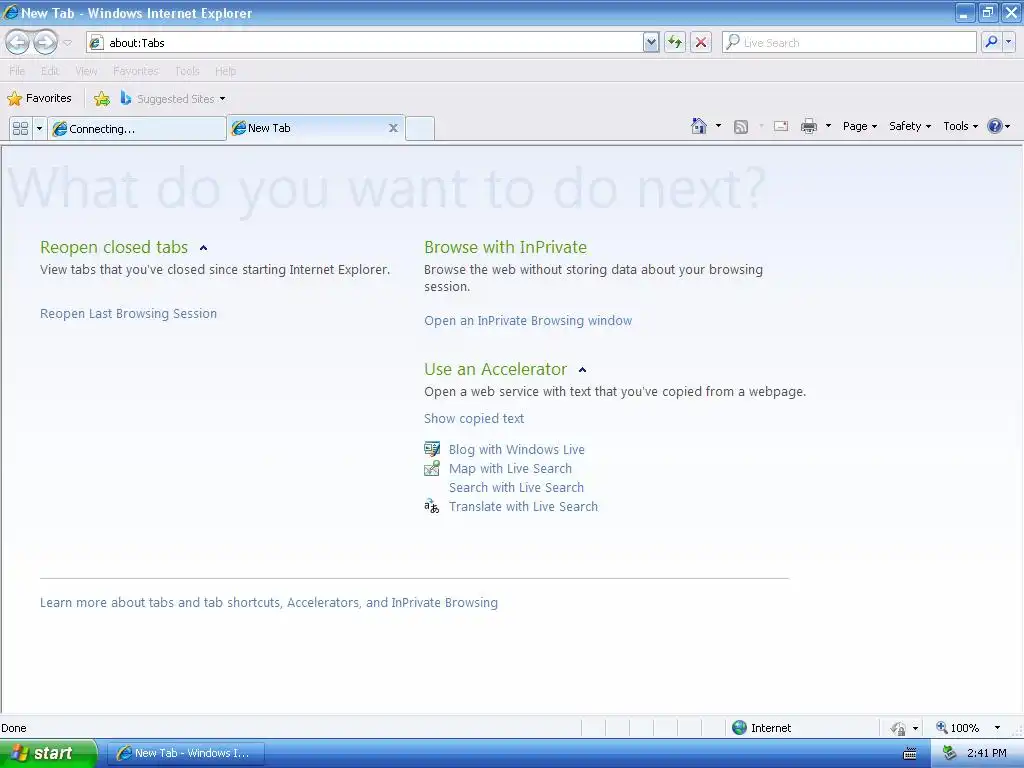Image resolution: width=1024 pixels, height=768 pixels.
Task: Click the Home icon in command bar
Action: point(698,126)
